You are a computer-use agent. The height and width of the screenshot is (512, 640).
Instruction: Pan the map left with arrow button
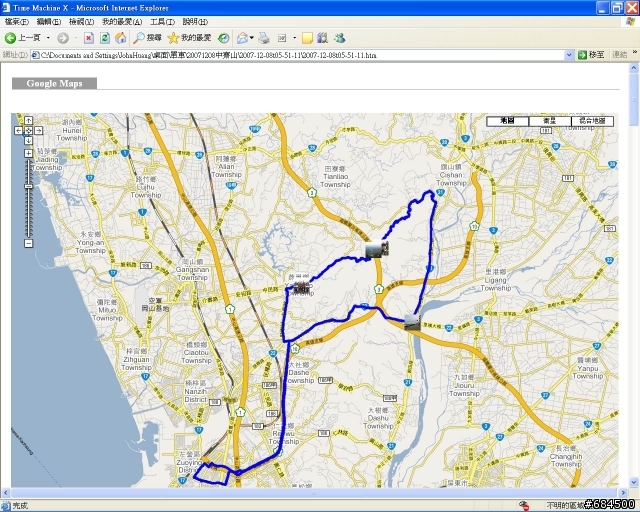pyautogui.click(x=18, y=131)
